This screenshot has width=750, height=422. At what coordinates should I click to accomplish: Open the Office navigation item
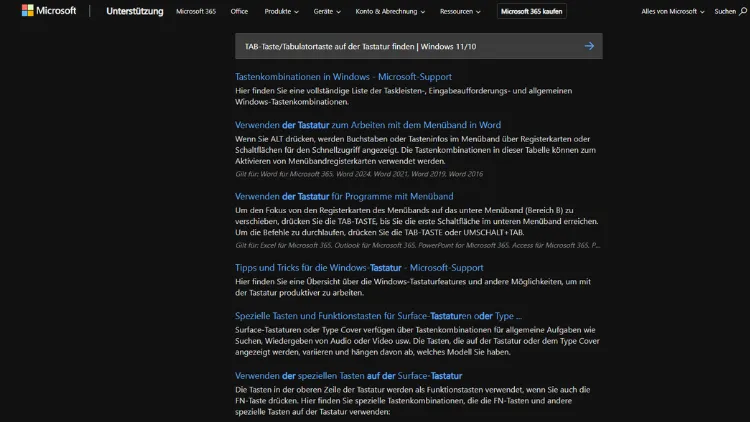pos(239,11)
